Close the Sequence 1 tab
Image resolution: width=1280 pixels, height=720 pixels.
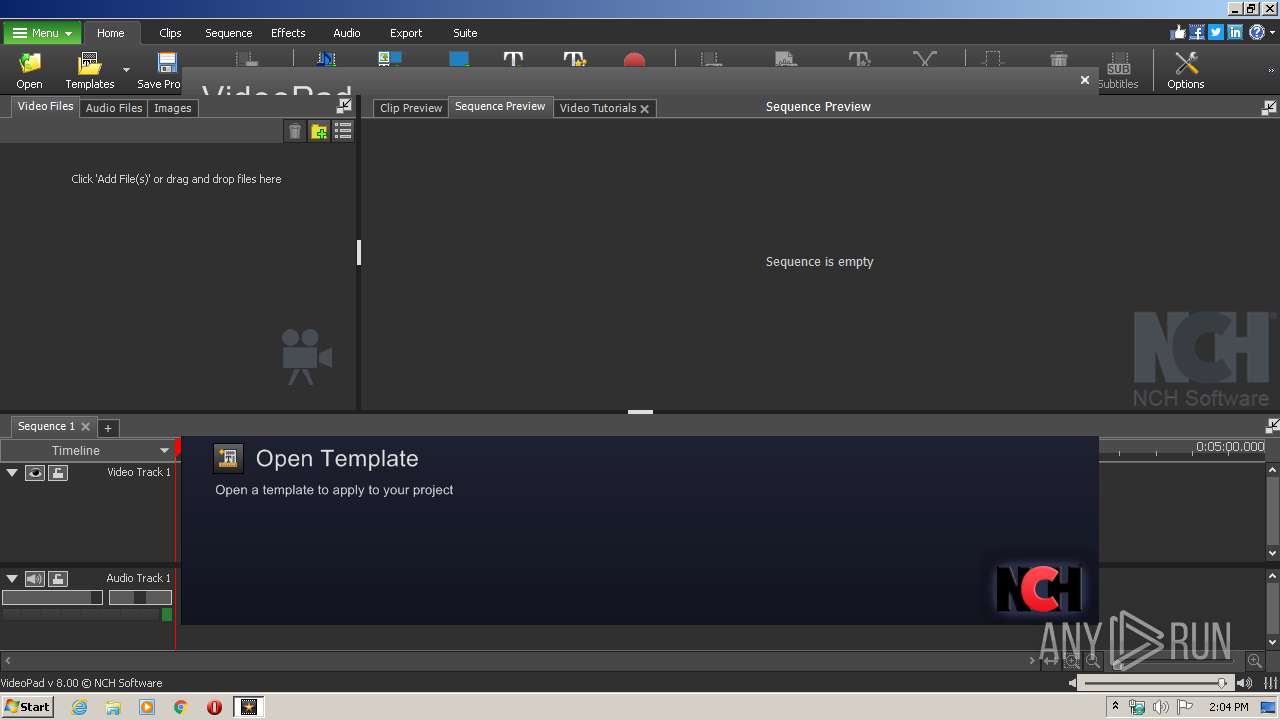pos(85,426)
